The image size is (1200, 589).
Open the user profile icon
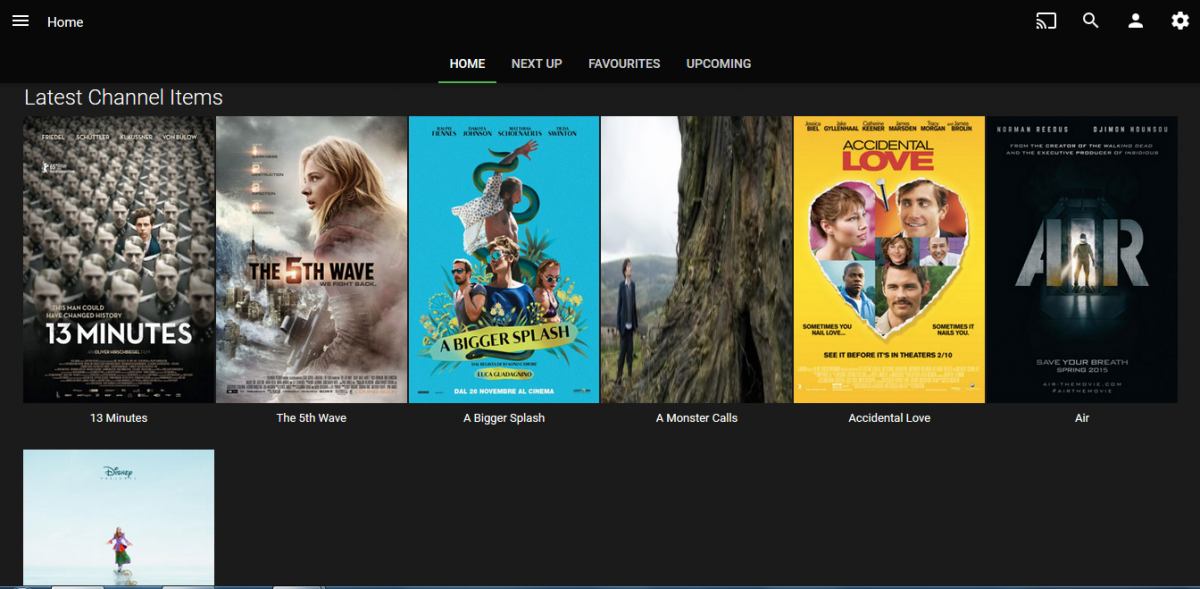[x=1135, y=21]
